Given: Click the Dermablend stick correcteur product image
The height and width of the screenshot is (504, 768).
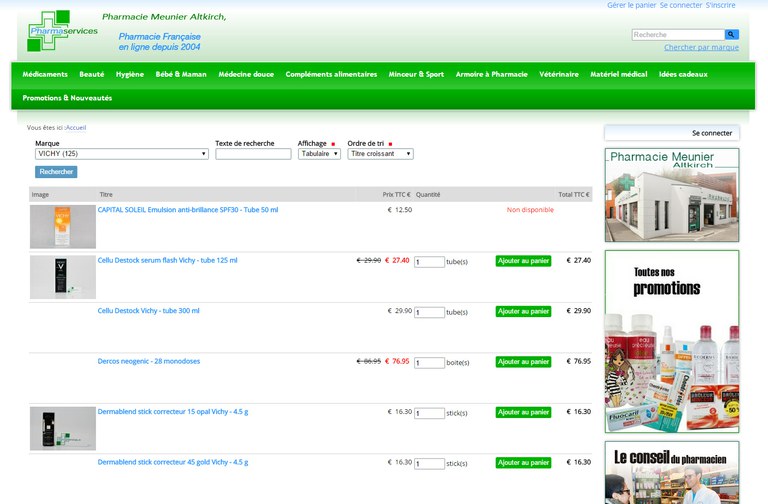Looking at the screenshot, I should (x=63, y=428).
